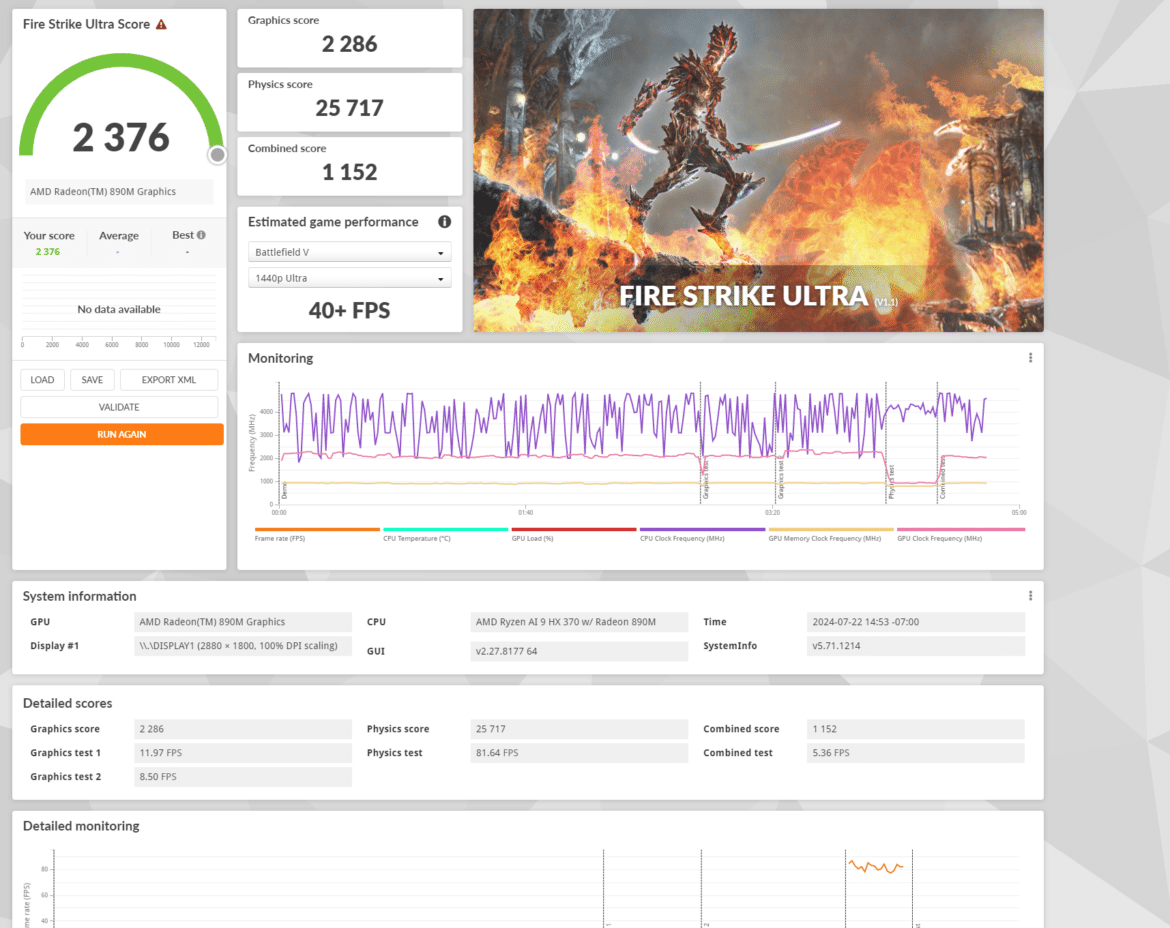
Task: Click the Detailed scores Physics score value 25 717
Action: (579, 729)
